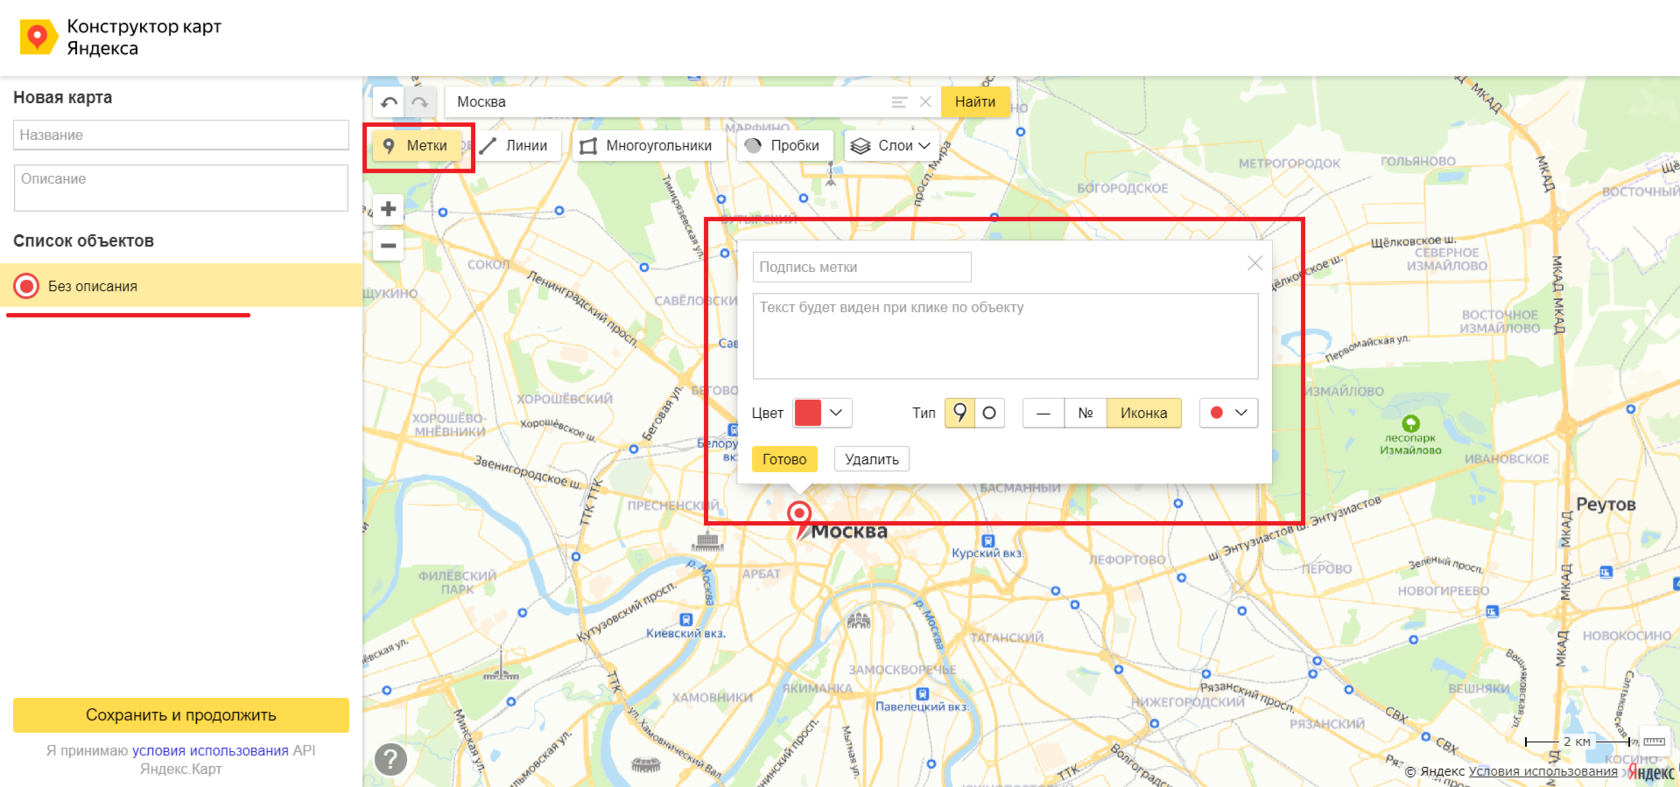Click the placemark balloon text area
Screen dimensions: 1680x787
[x=1005, y=336]
